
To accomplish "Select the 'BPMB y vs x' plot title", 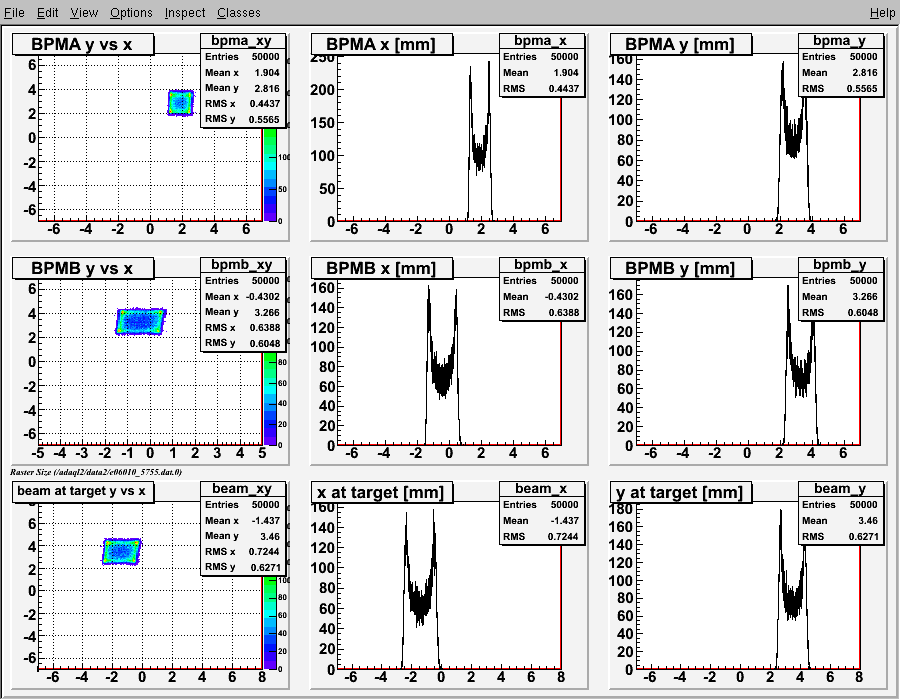I will 83,269.
